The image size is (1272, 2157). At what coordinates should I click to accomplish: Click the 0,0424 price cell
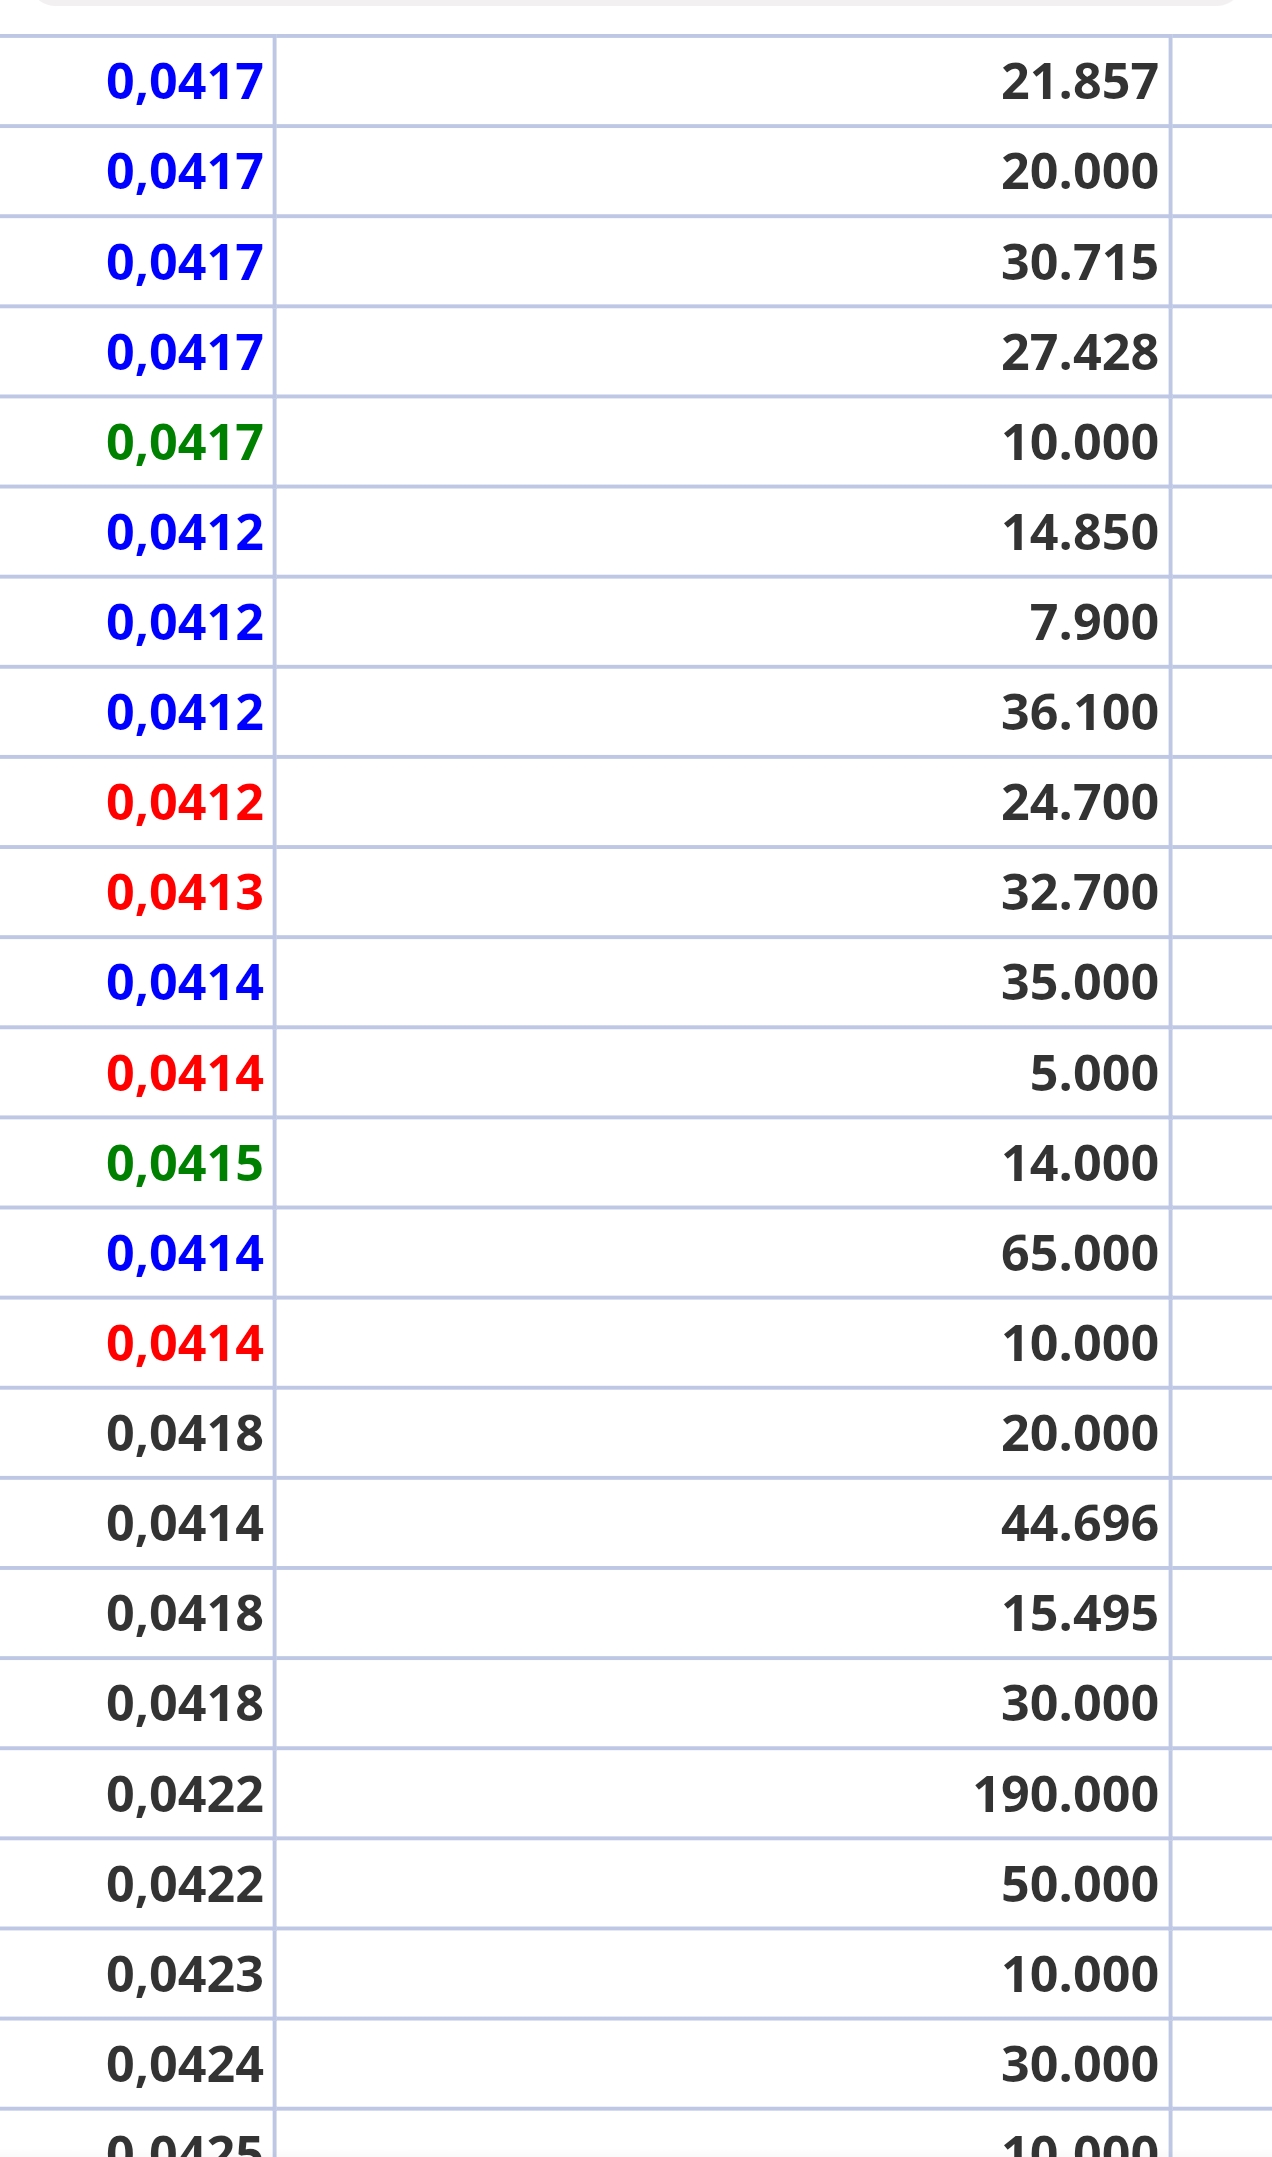(x=136, y=2064)
